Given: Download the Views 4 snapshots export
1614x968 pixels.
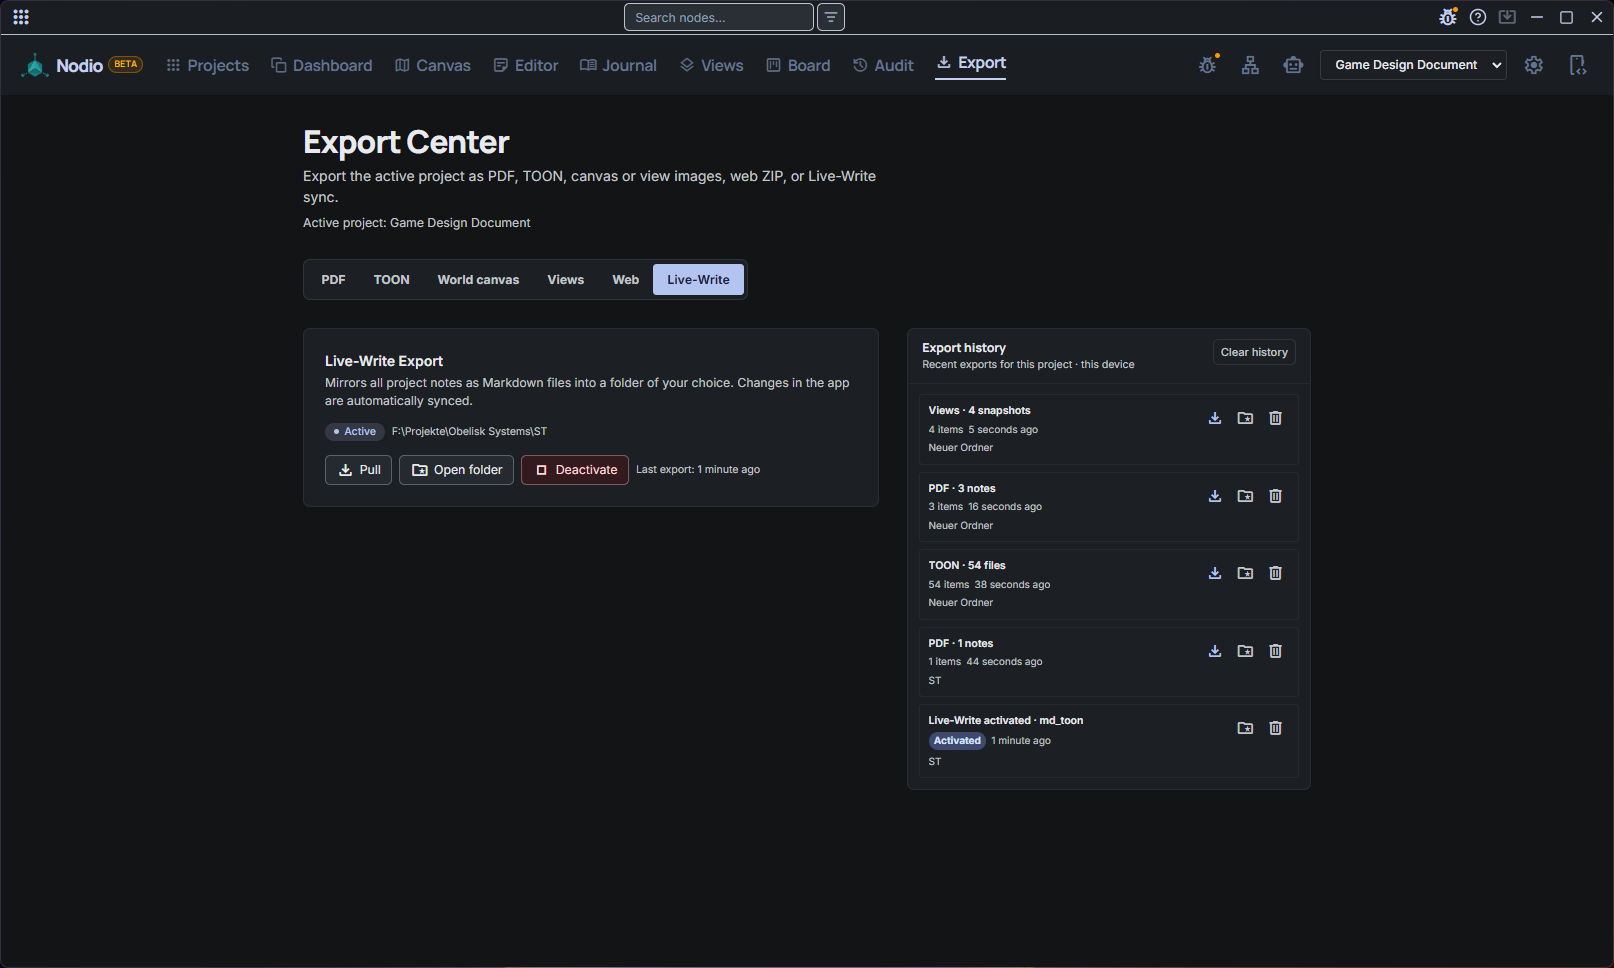Looking at the screenshot, I should (1215, 418).
